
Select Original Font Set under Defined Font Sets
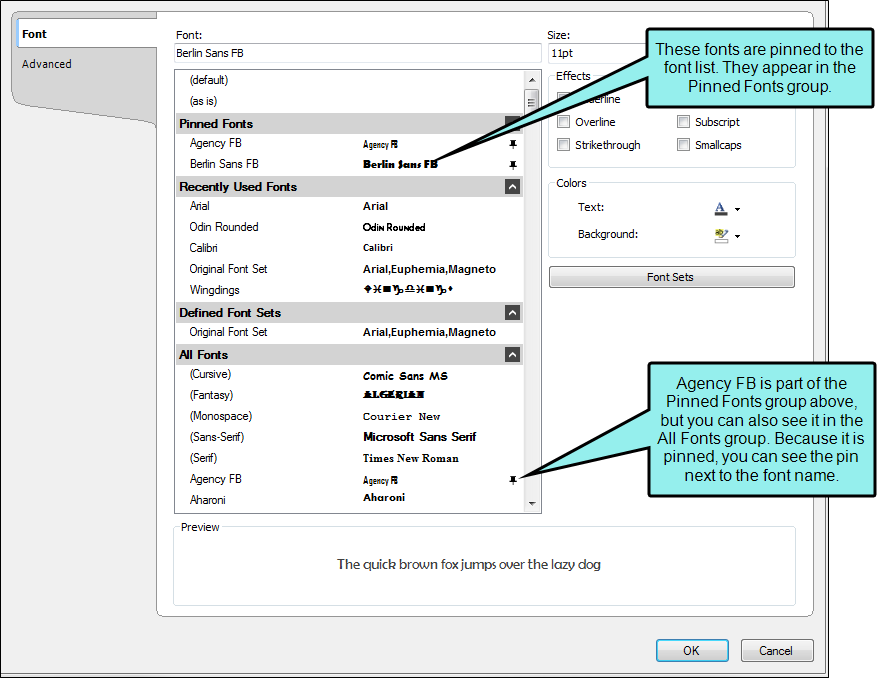(349, 332)
